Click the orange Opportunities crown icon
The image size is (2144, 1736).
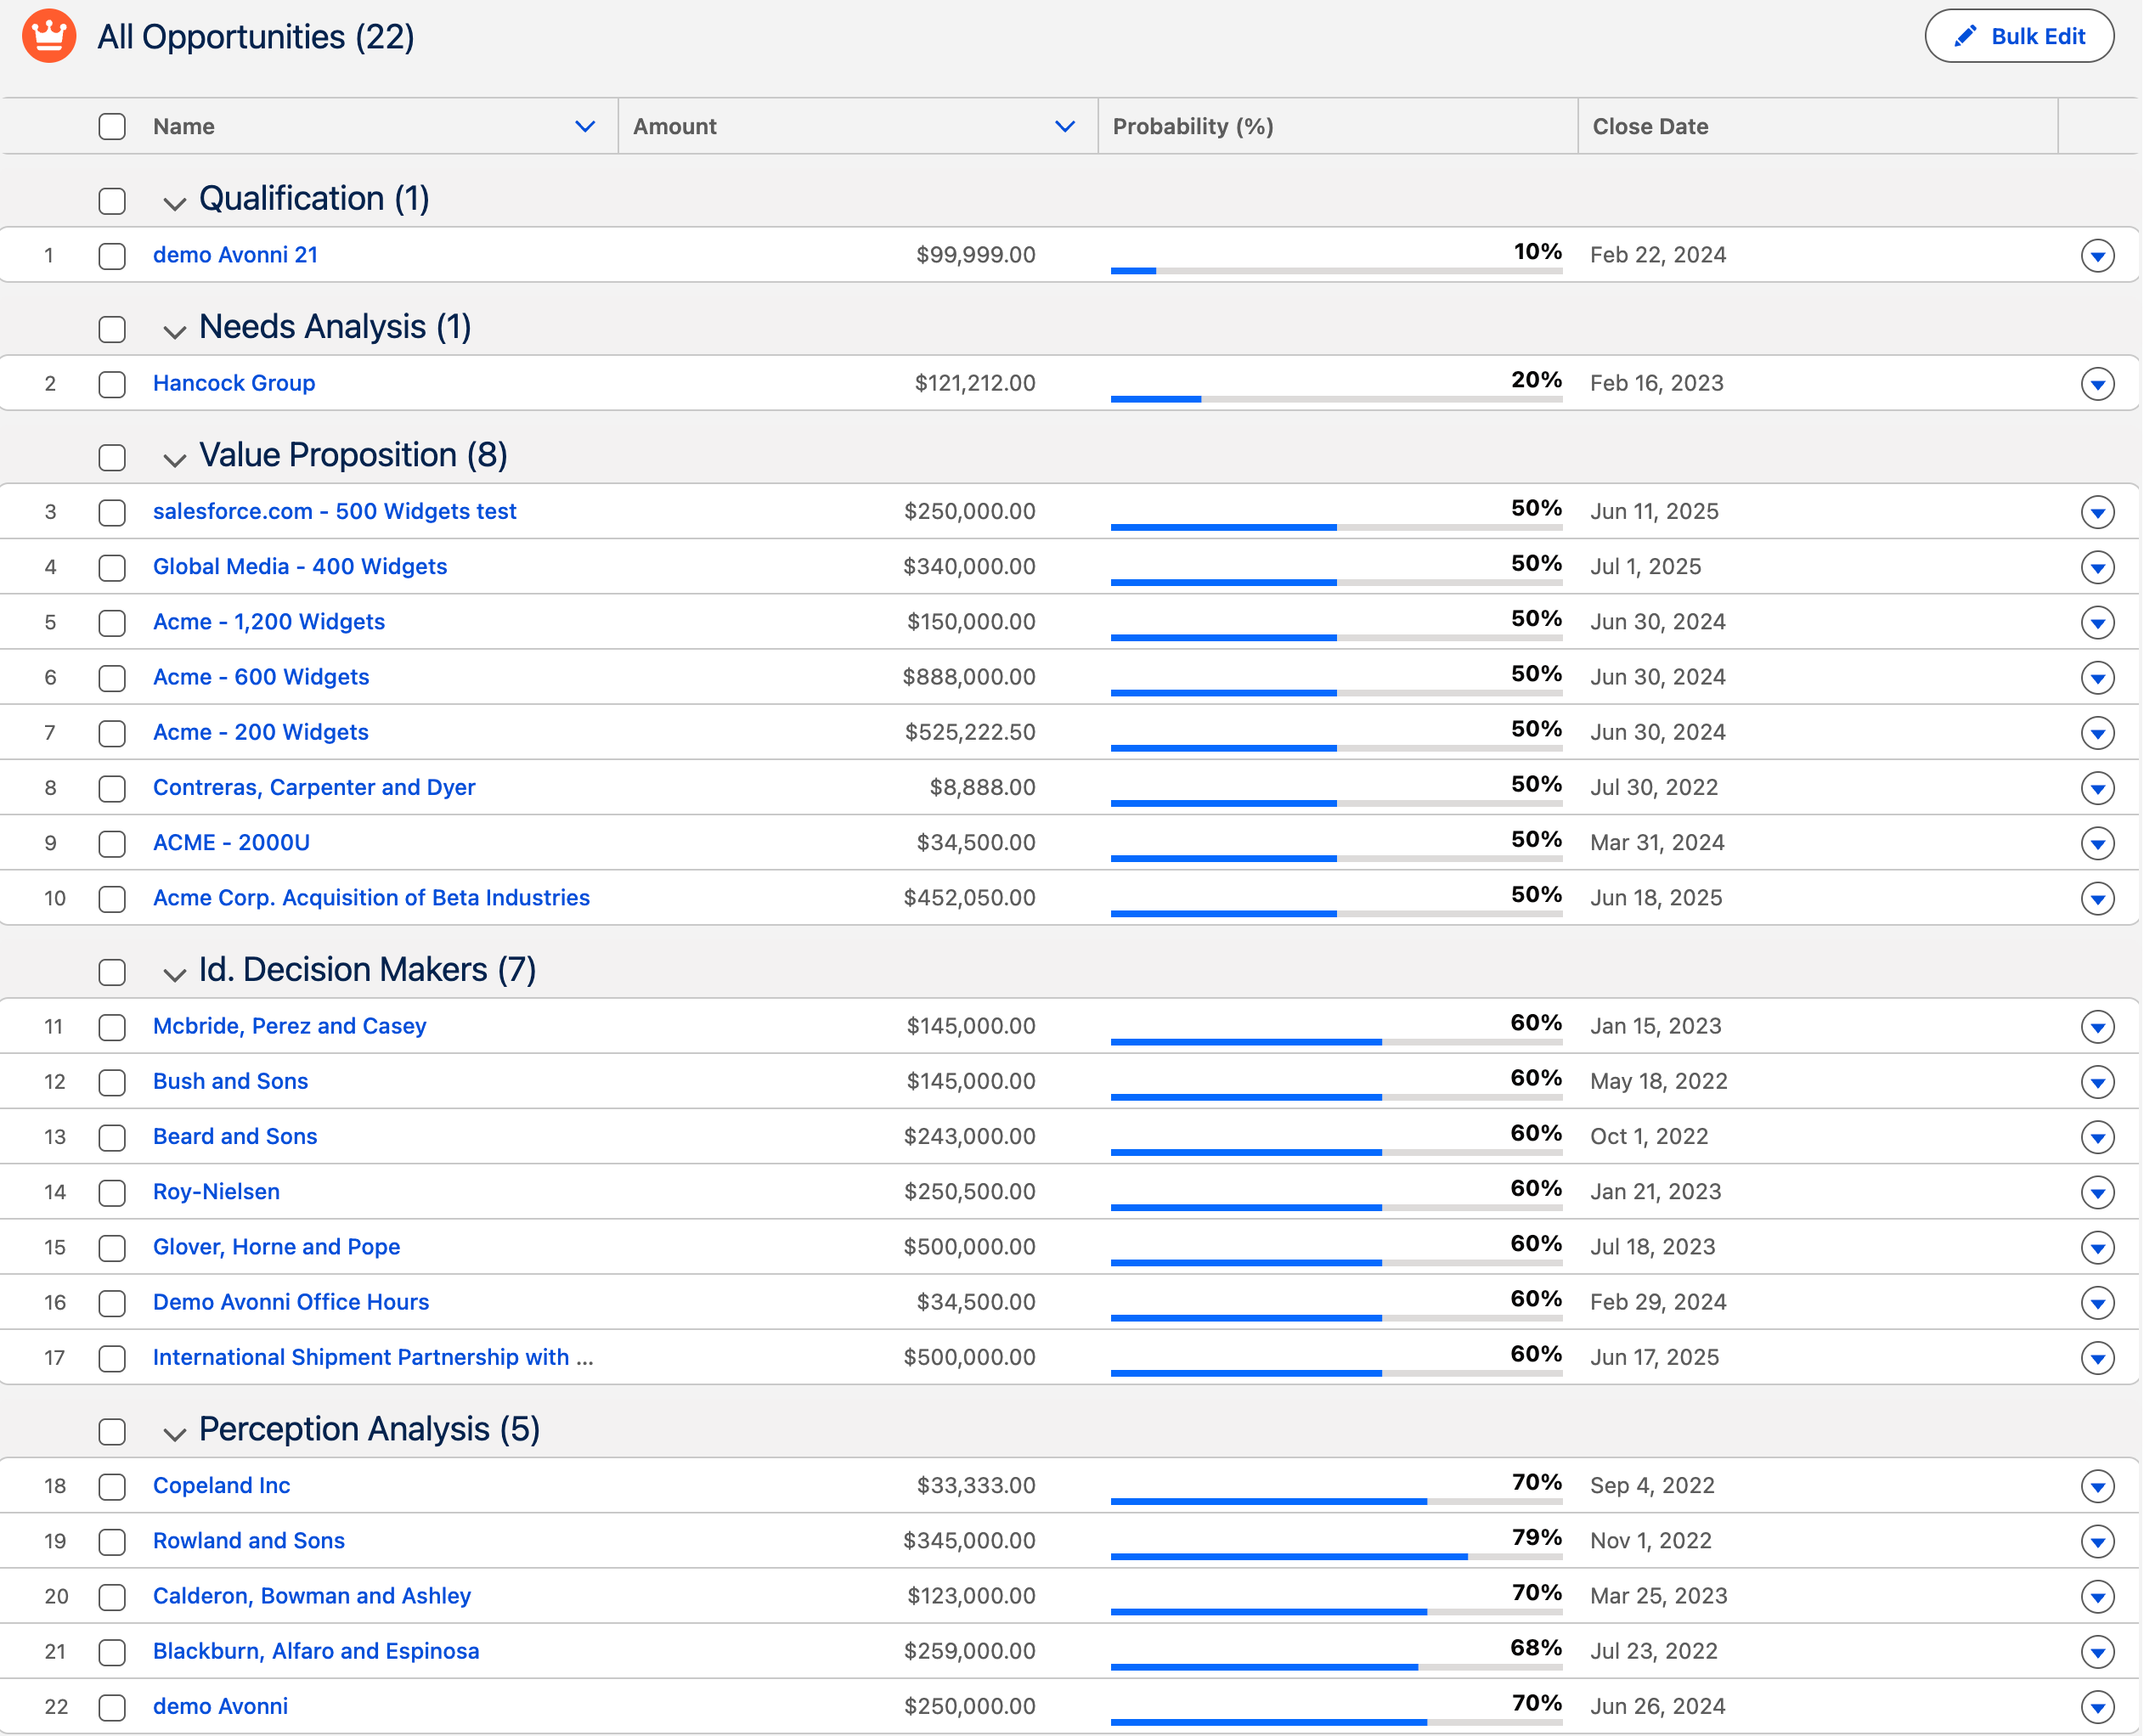click(x=49, y=36)
